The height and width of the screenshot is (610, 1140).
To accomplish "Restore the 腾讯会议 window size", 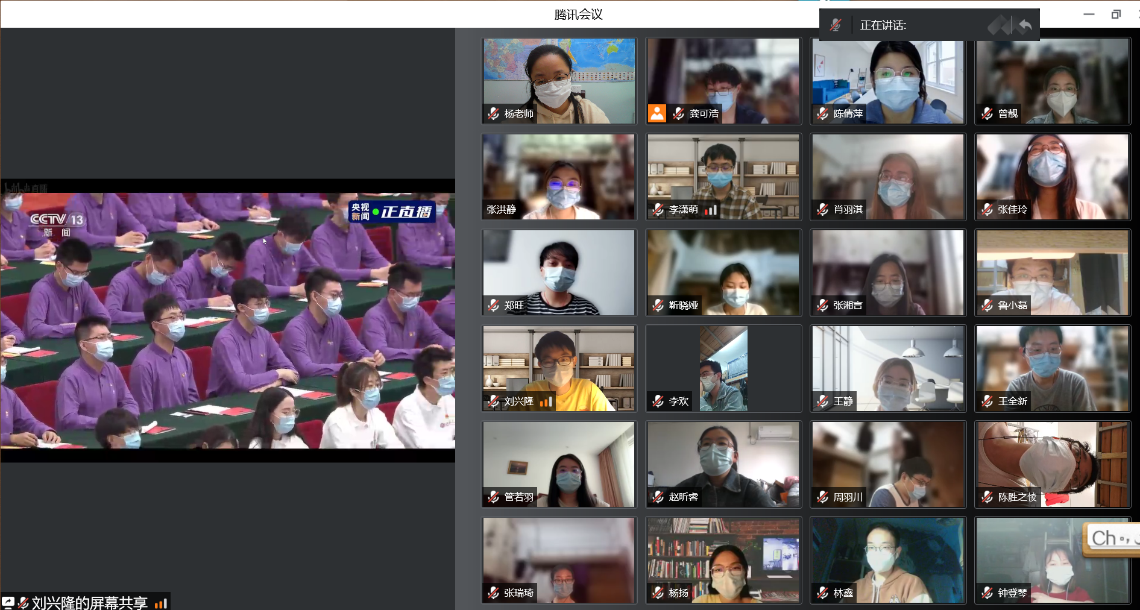I will [x=1116, y=14].
